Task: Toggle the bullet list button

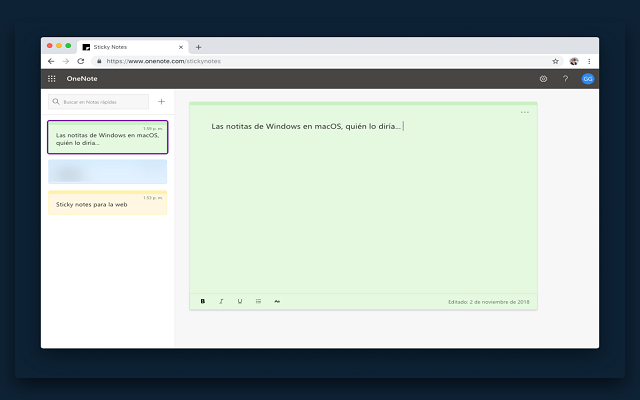Action: (258, 300)
